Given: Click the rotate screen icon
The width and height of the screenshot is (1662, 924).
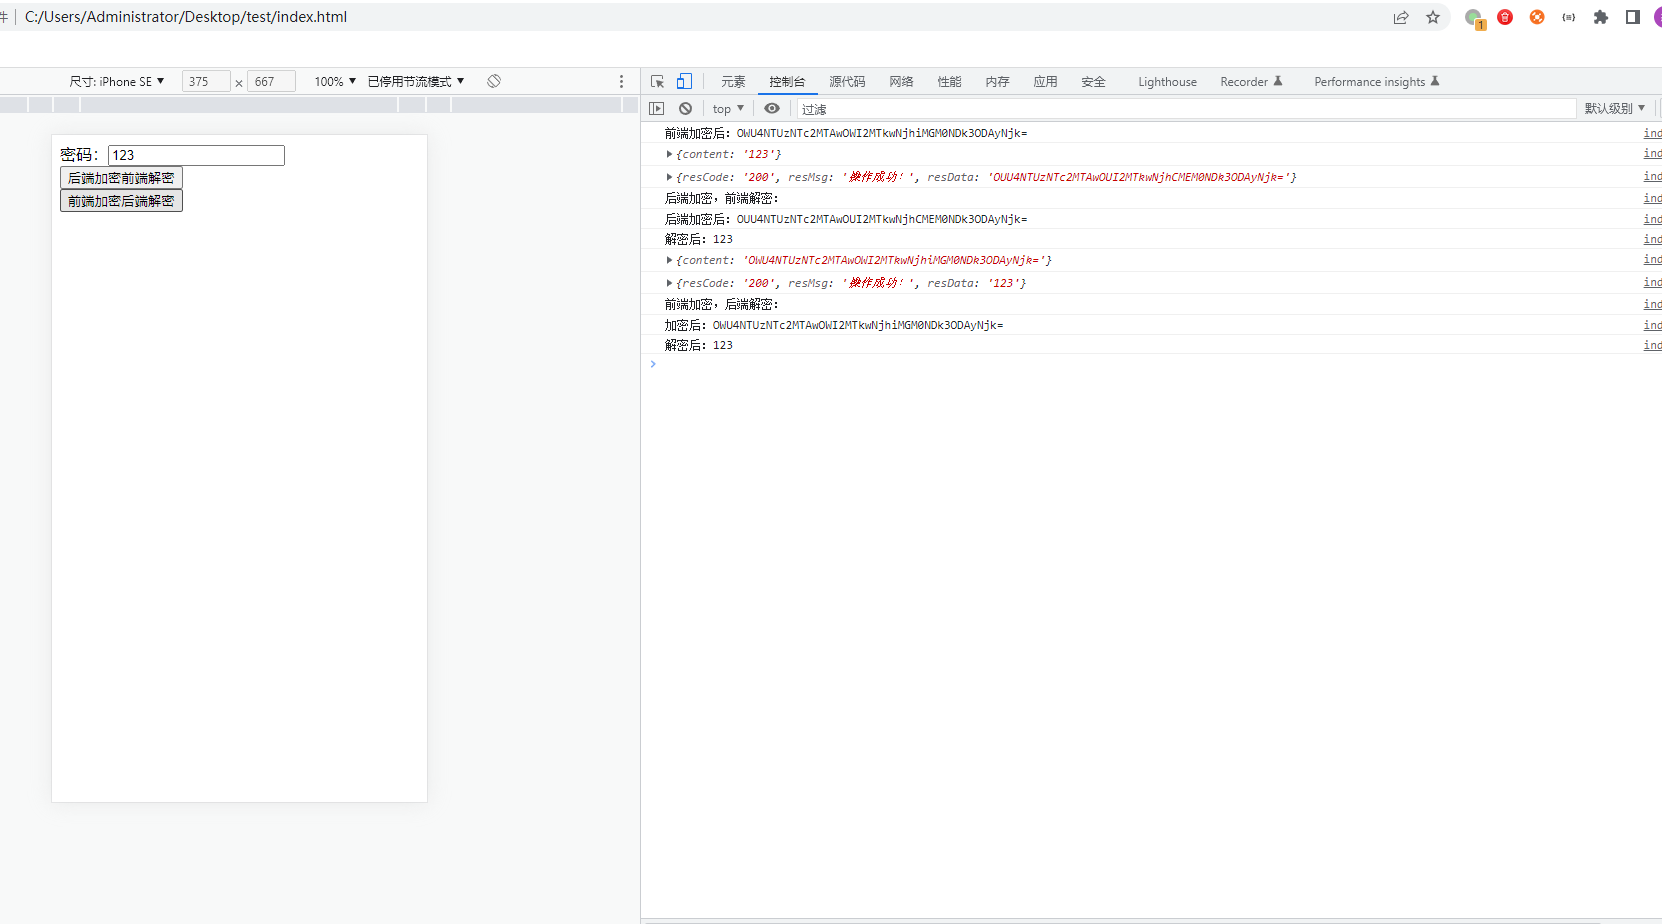Looking at the screenshot, I should click(x=494, y=81).
